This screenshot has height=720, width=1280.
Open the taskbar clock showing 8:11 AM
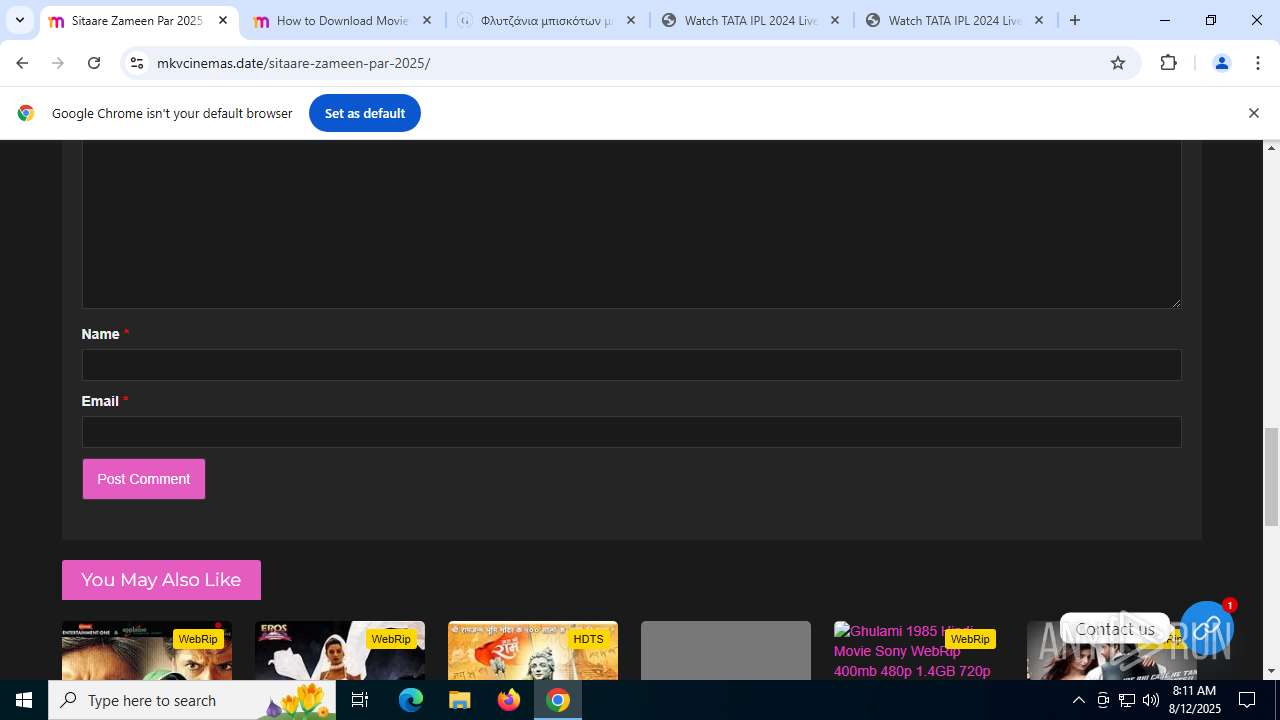point(1194,700)
